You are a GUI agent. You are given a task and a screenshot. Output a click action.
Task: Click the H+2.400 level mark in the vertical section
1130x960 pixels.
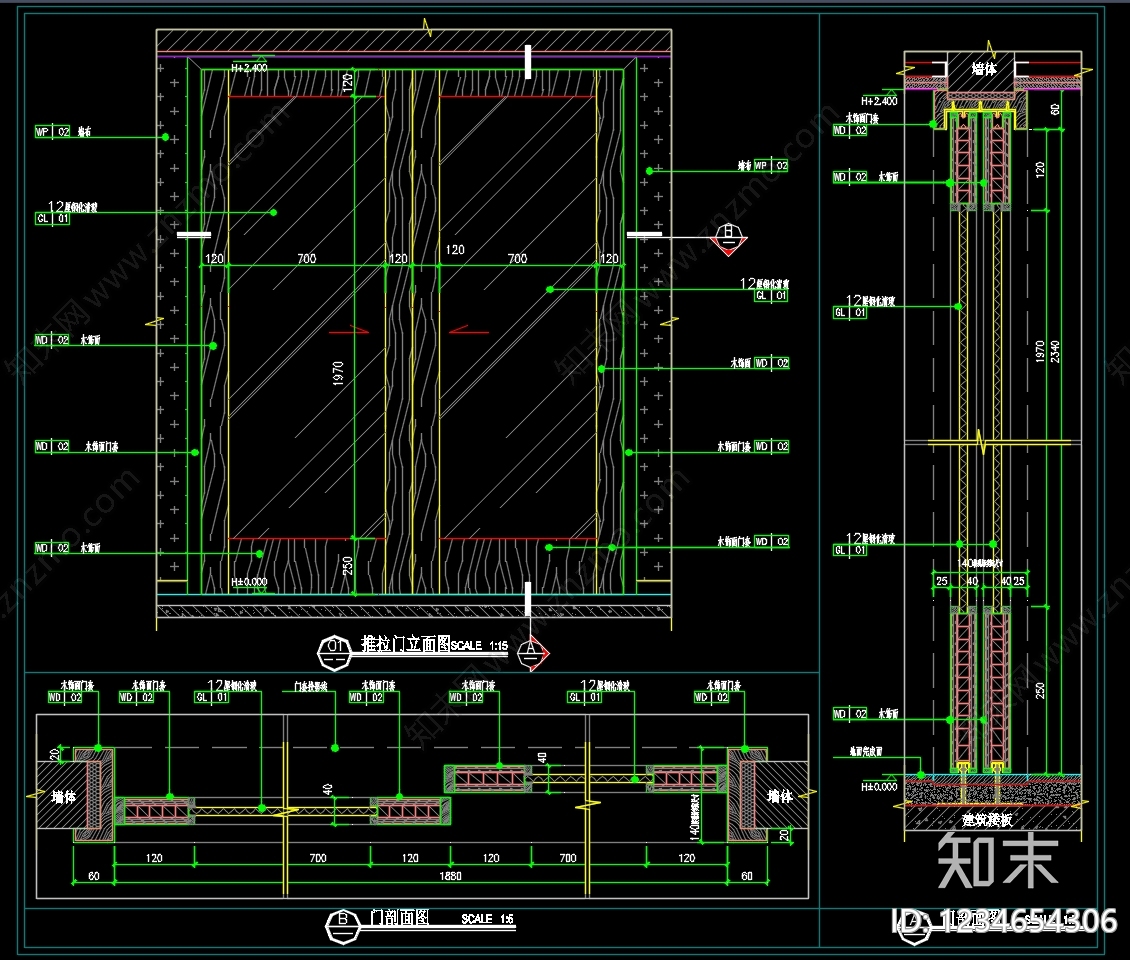click(x=879, y=101)
